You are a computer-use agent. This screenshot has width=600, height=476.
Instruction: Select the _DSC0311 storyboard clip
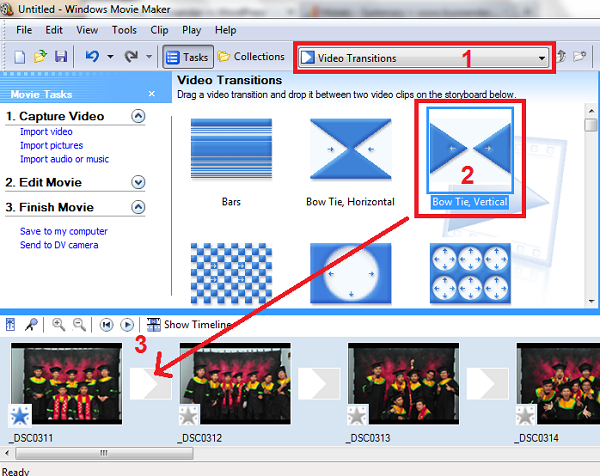click(67, 384)
